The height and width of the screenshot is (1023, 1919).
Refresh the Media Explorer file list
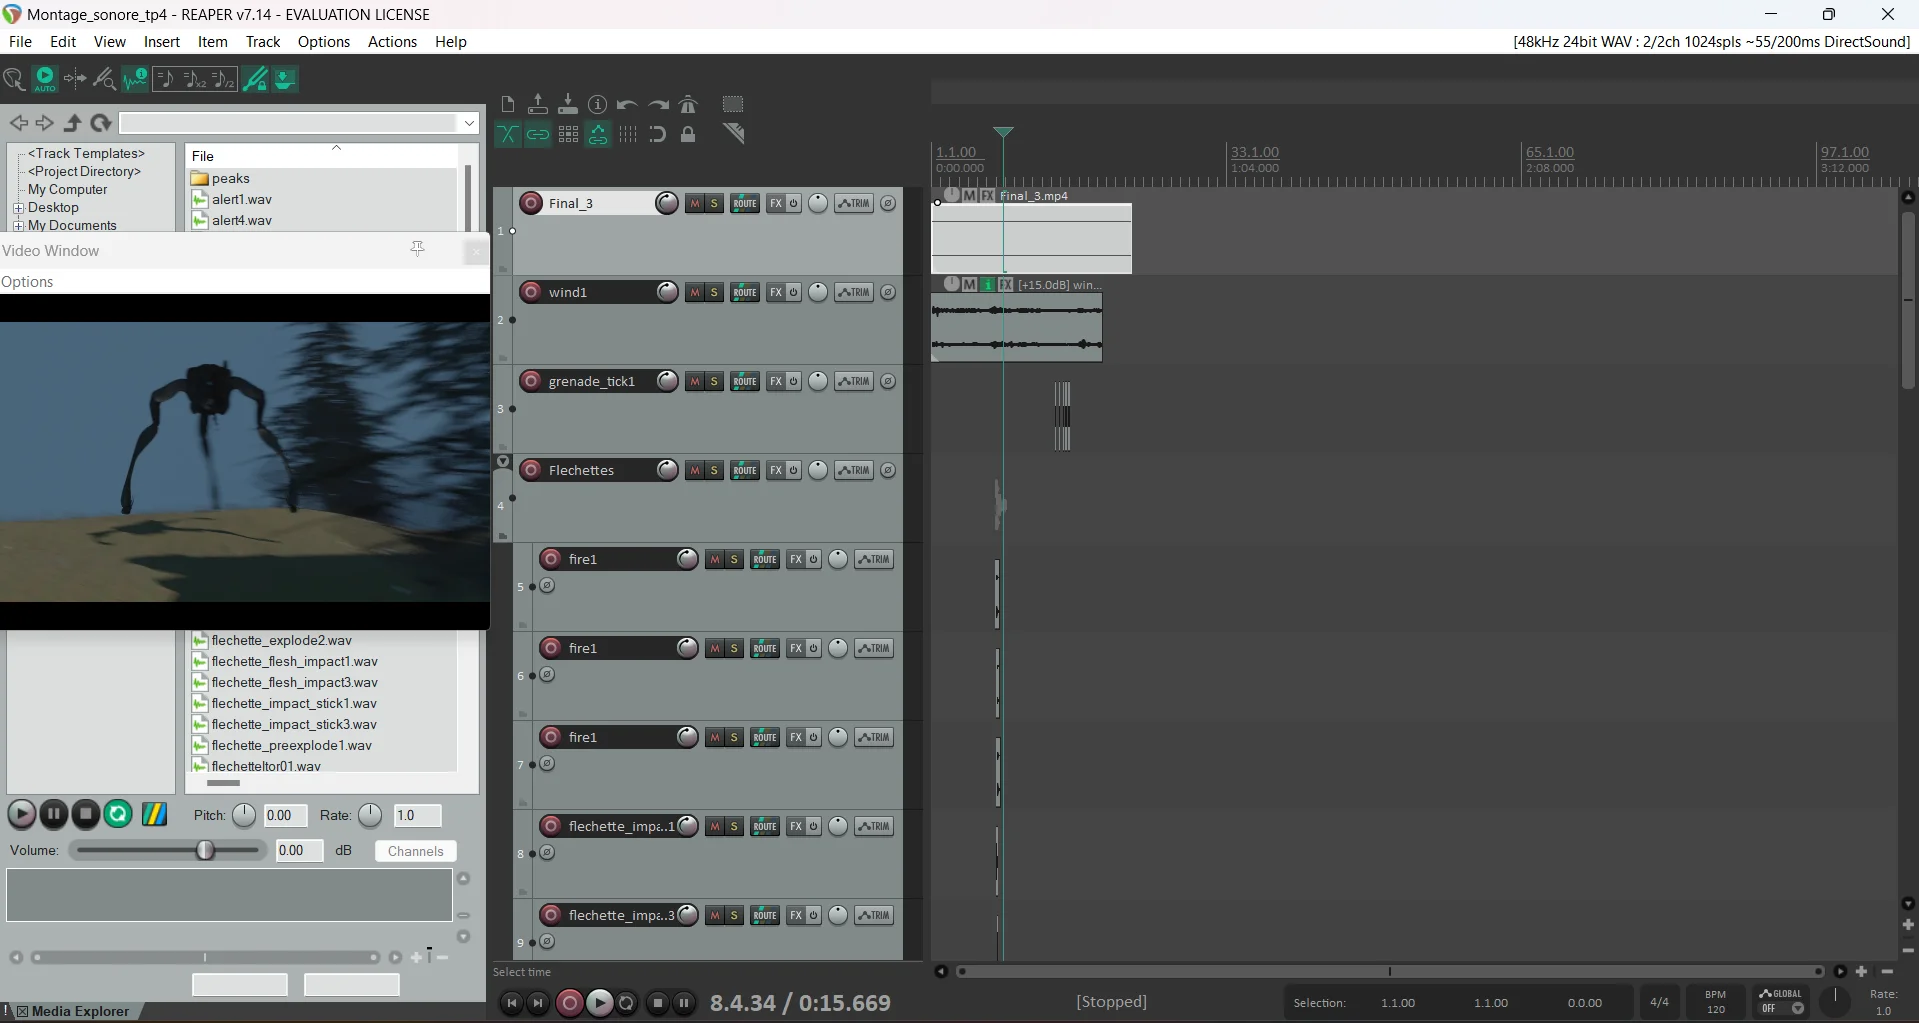point(101,123)
